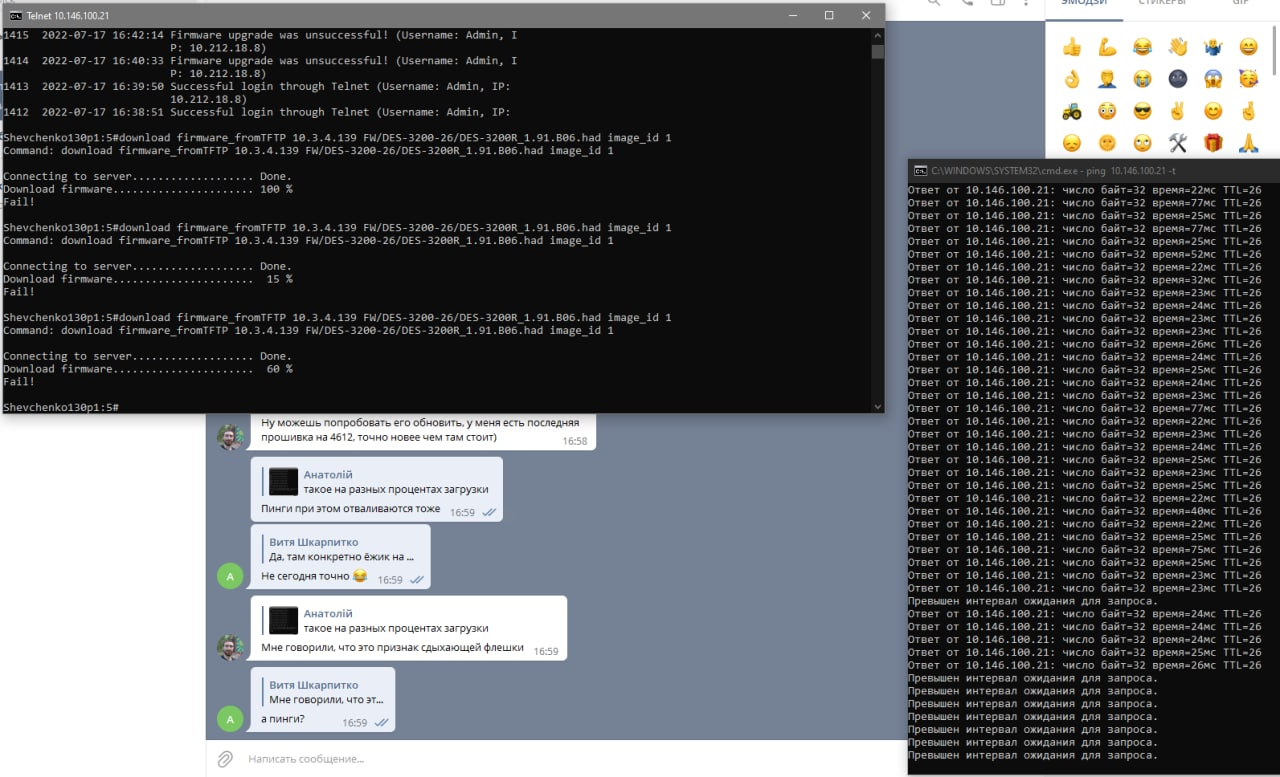The height and width of the screenshot is (777, 1280).
Task: Insert the waving hand emoji
Action: coord(1177,47)
